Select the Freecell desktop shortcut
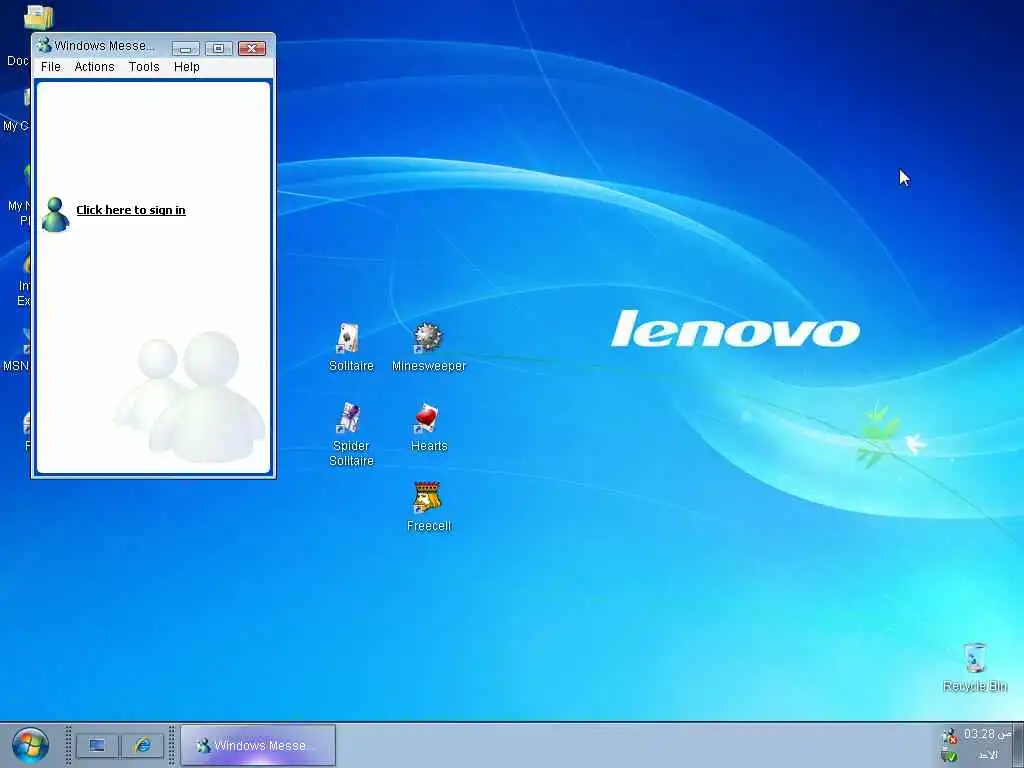Viewport: 1024px width, 768px height. 428,507
